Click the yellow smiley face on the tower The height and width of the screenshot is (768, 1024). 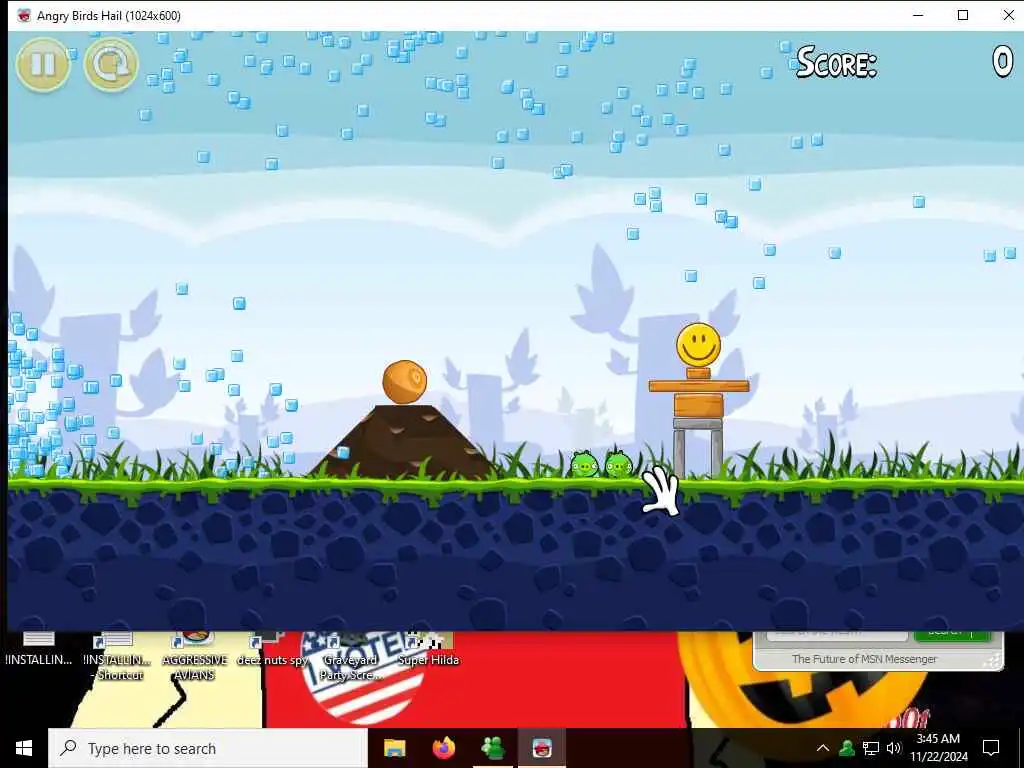tap(698, 345)
